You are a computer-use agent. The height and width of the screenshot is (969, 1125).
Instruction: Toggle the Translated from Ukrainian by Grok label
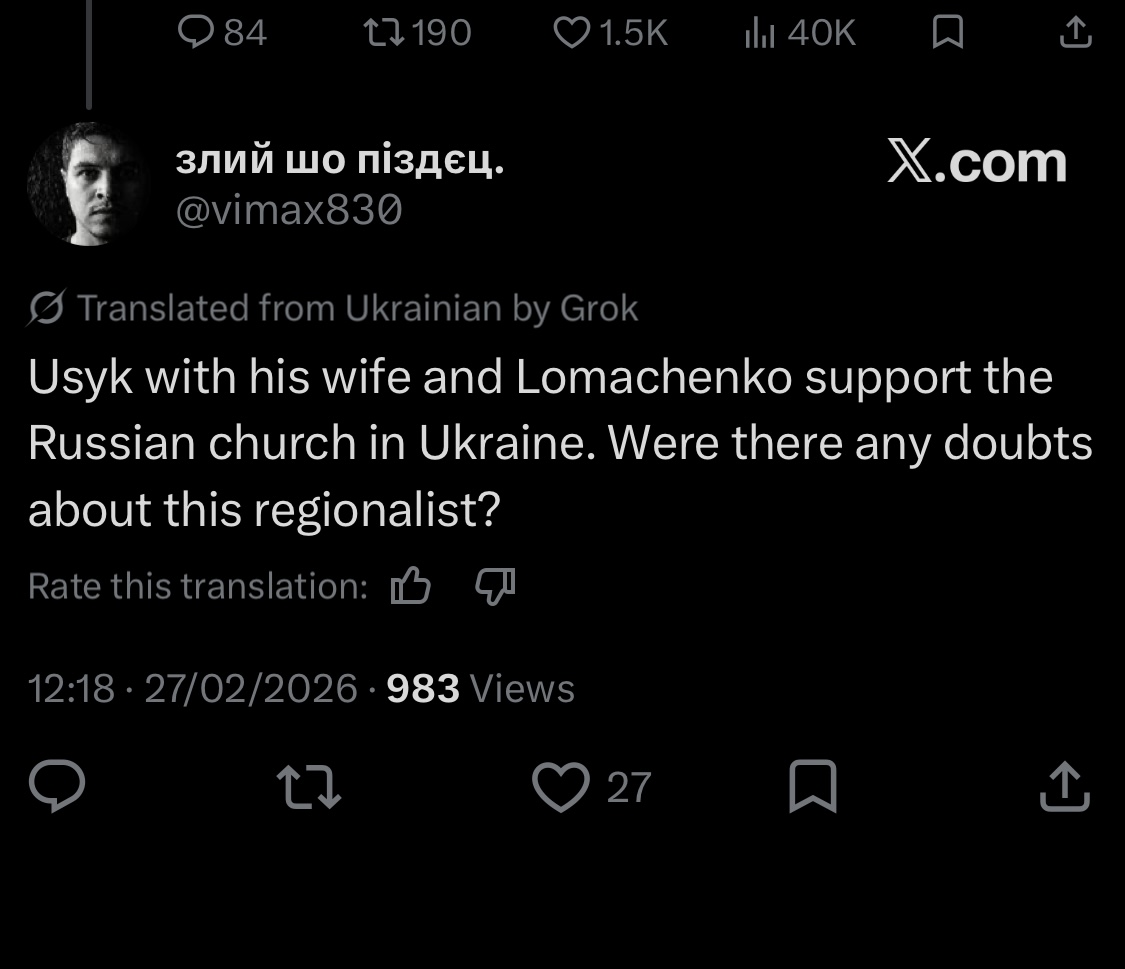(x=333, y=308)
